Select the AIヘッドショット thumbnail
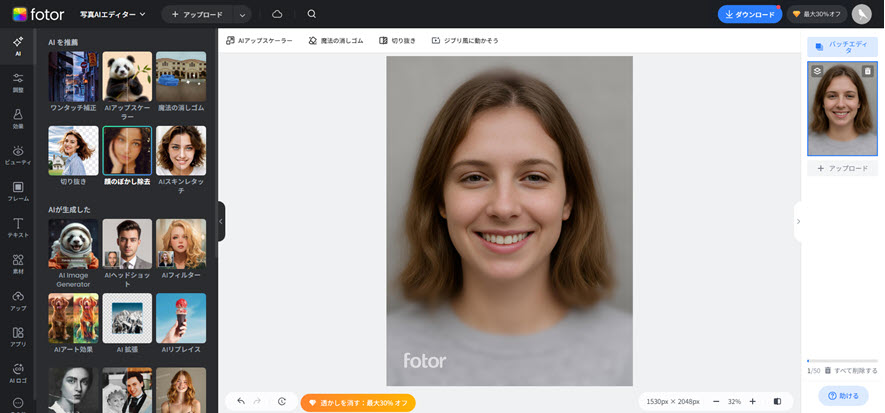885x413 pixels. [x=127, y=250]
